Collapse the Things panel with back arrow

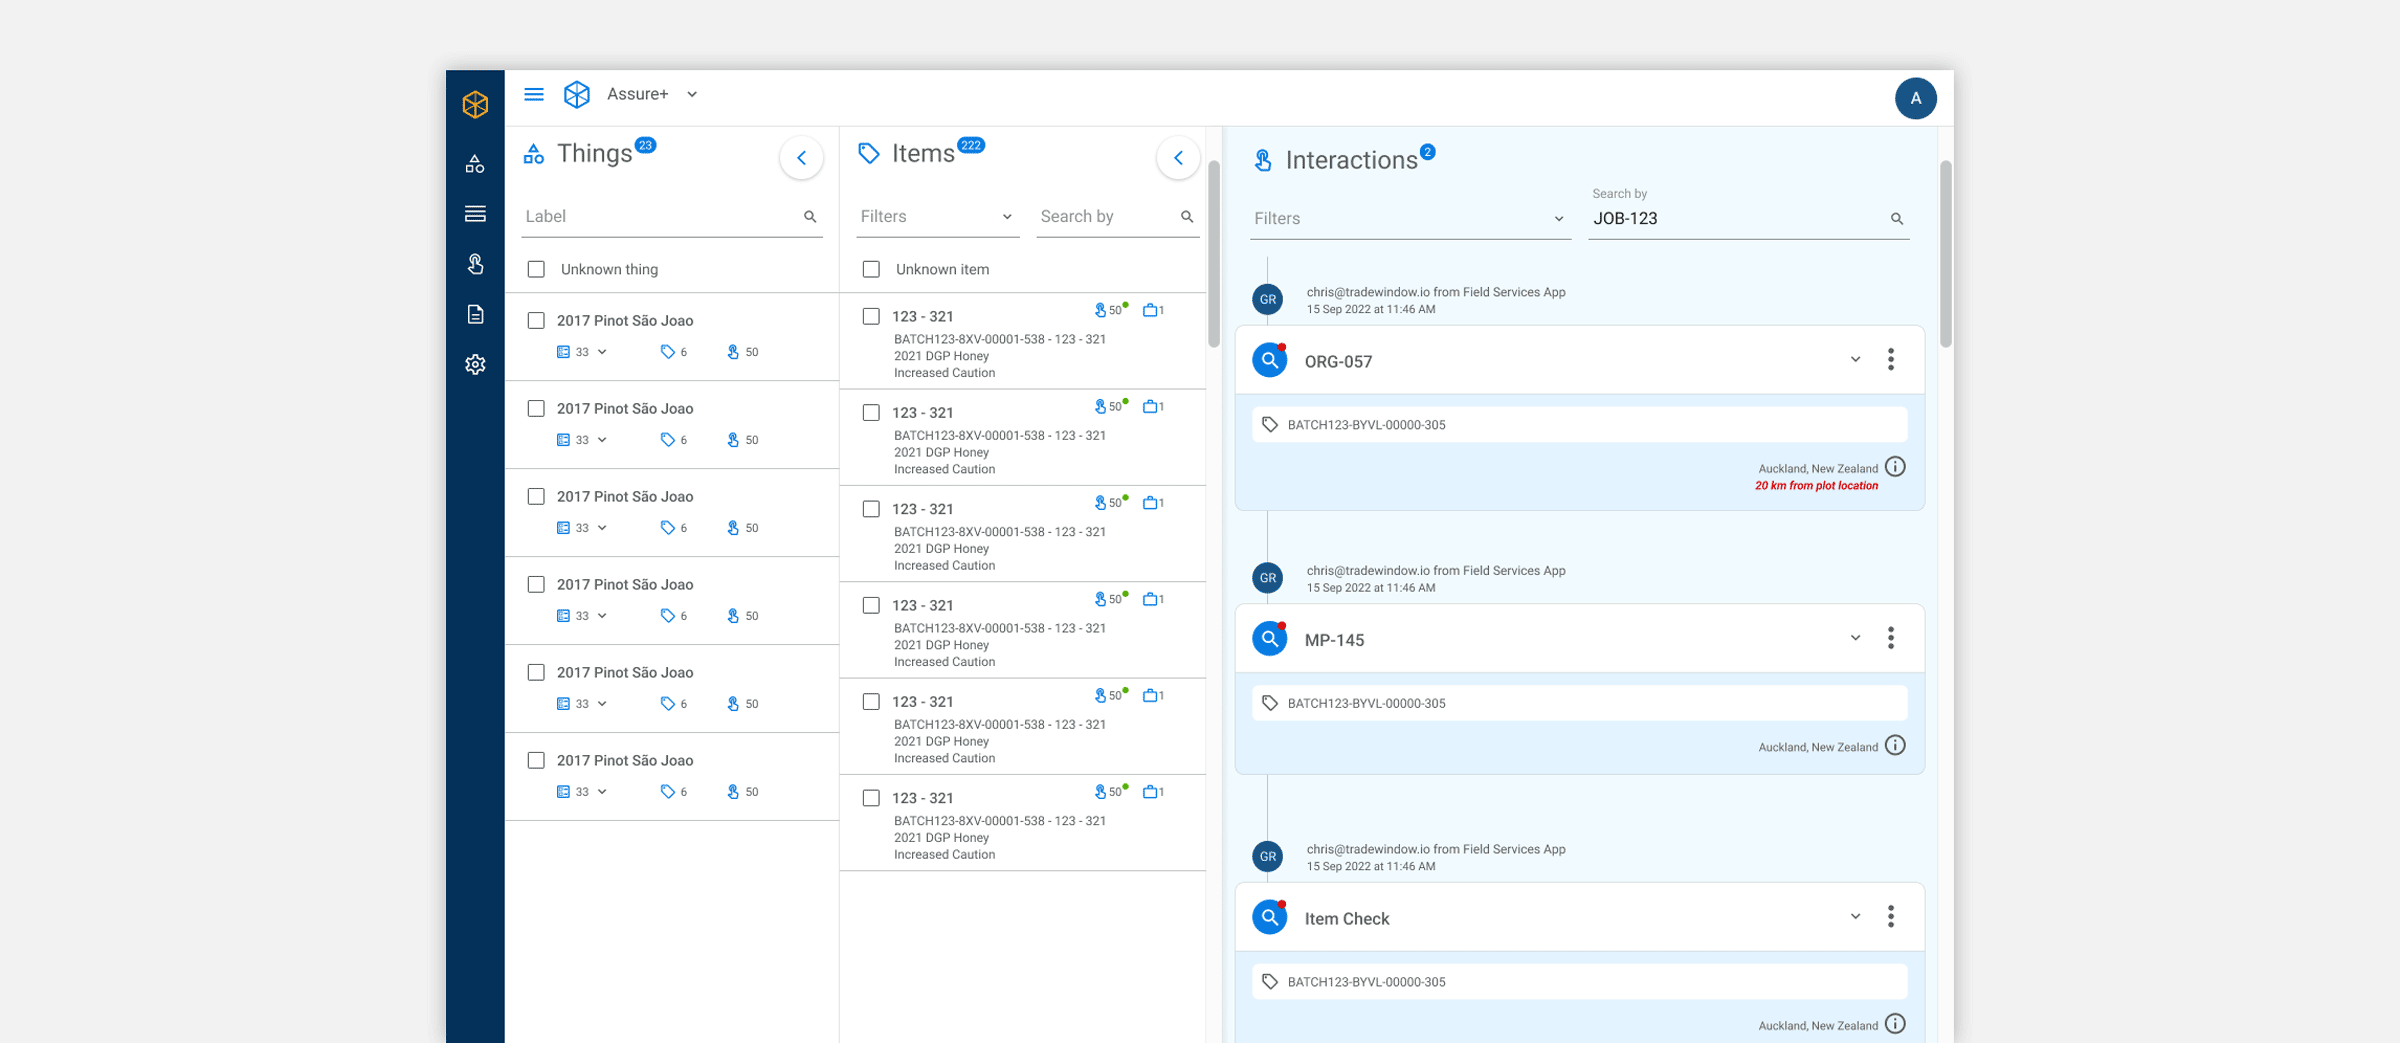click(801, 158)
